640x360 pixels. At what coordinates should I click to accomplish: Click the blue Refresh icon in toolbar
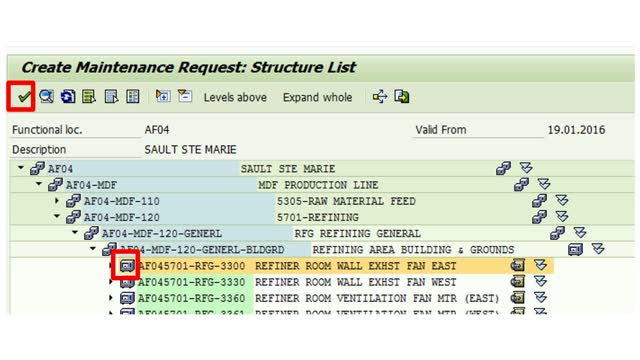pos(68,97)
